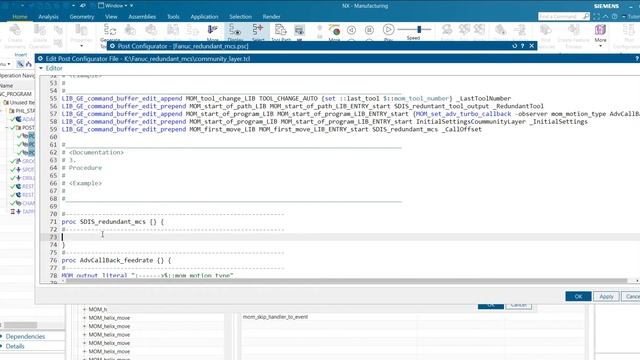The image size is (640, 360).
Task: Switch to the Tools ribbon tab
Action: [173, 17]
